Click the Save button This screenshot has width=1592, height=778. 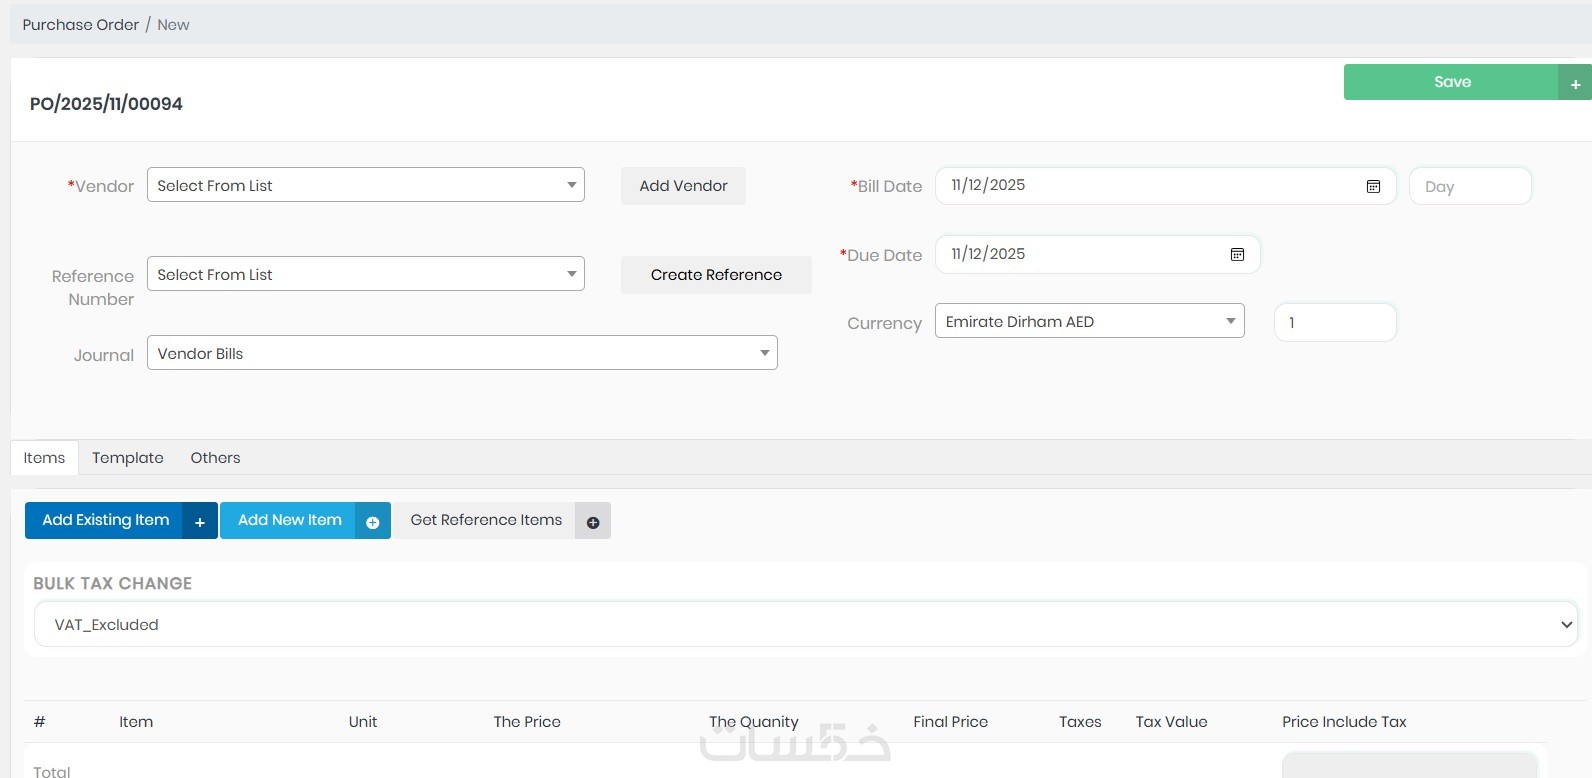click(x=1451, y=82)
